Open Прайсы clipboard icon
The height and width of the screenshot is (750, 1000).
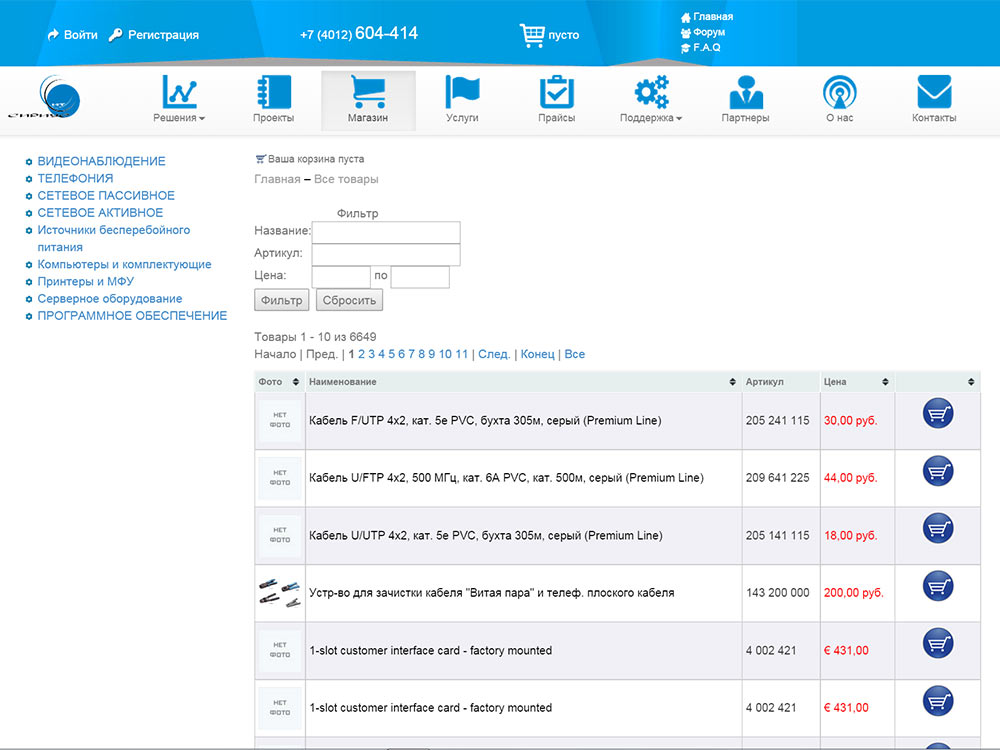556,92
